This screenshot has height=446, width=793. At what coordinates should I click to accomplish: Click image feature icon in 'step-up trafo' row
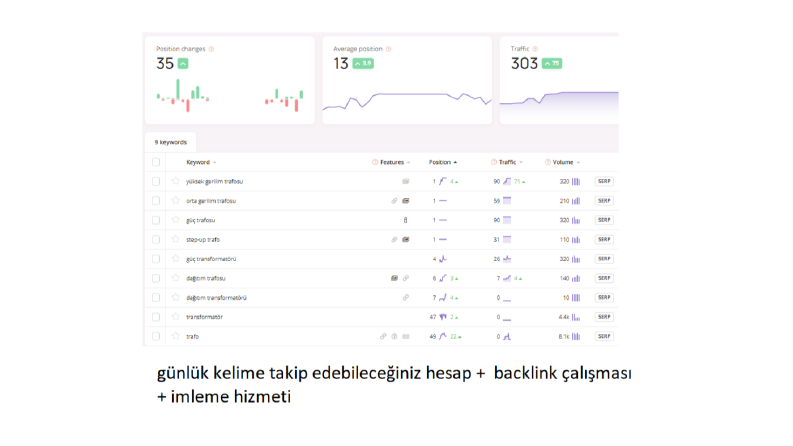click(406, 239)
